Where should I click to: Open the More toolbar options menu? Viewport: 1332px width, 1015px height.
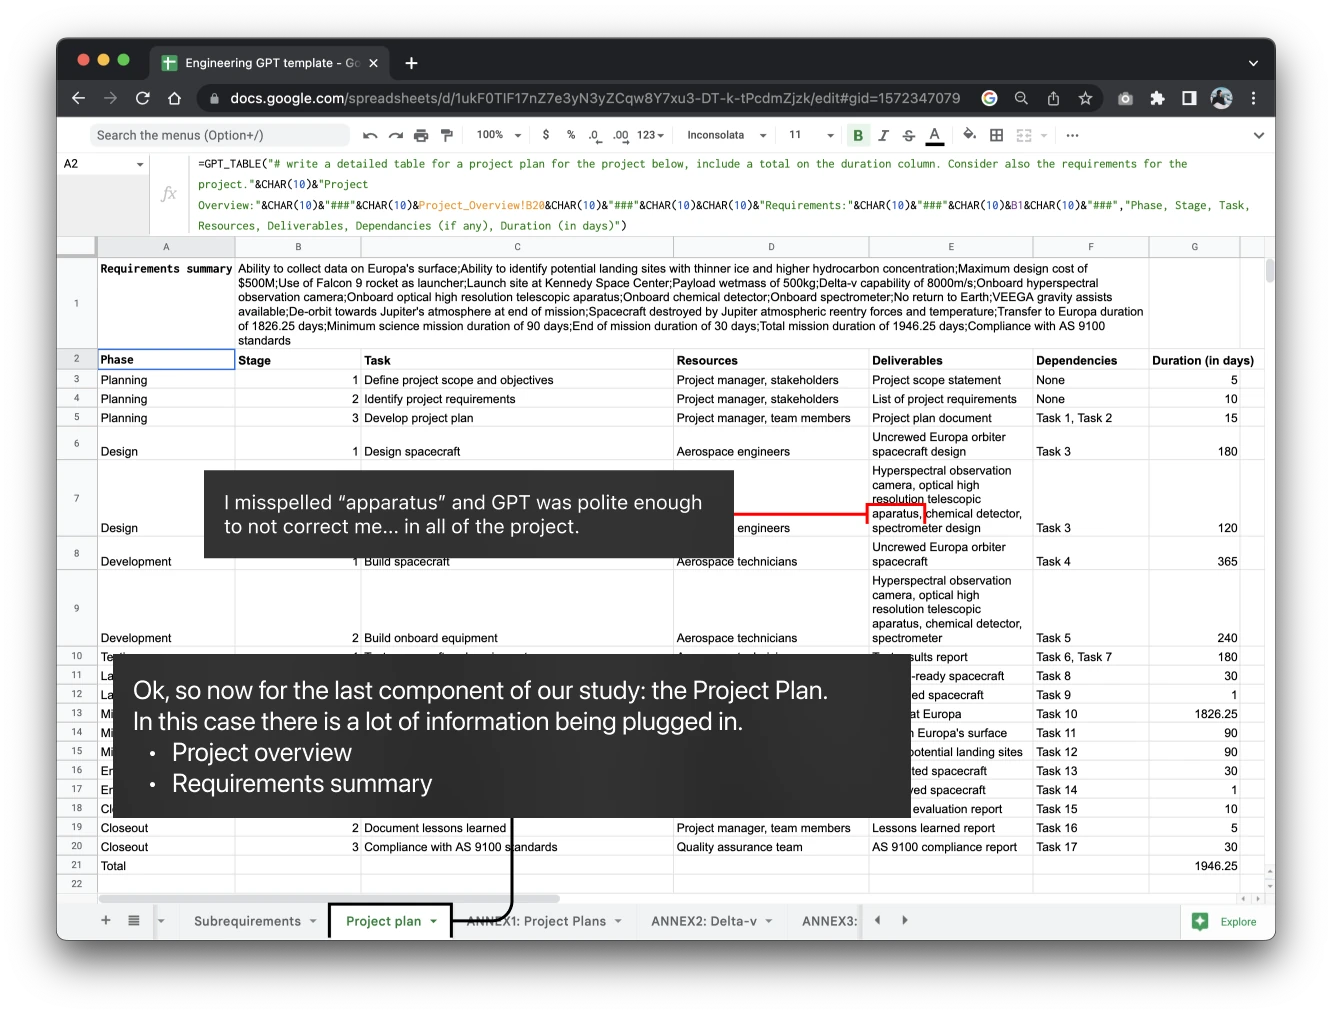pyautogui.click(x=1072, y=135)
